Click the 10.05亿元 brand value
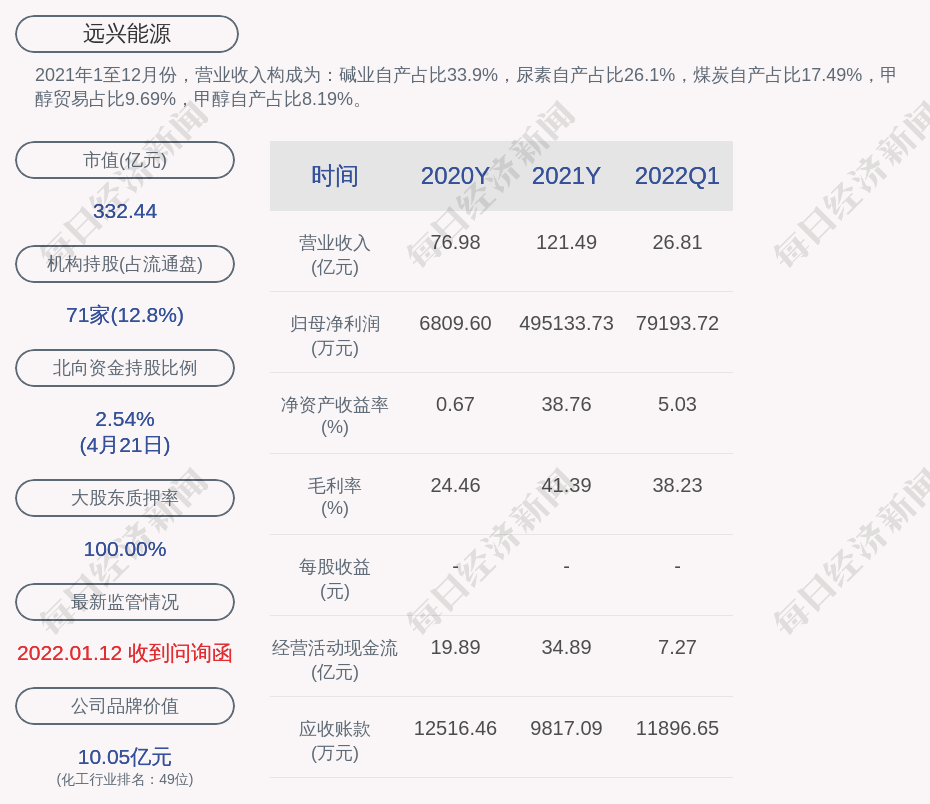930x804 pixels. [125, 757]
